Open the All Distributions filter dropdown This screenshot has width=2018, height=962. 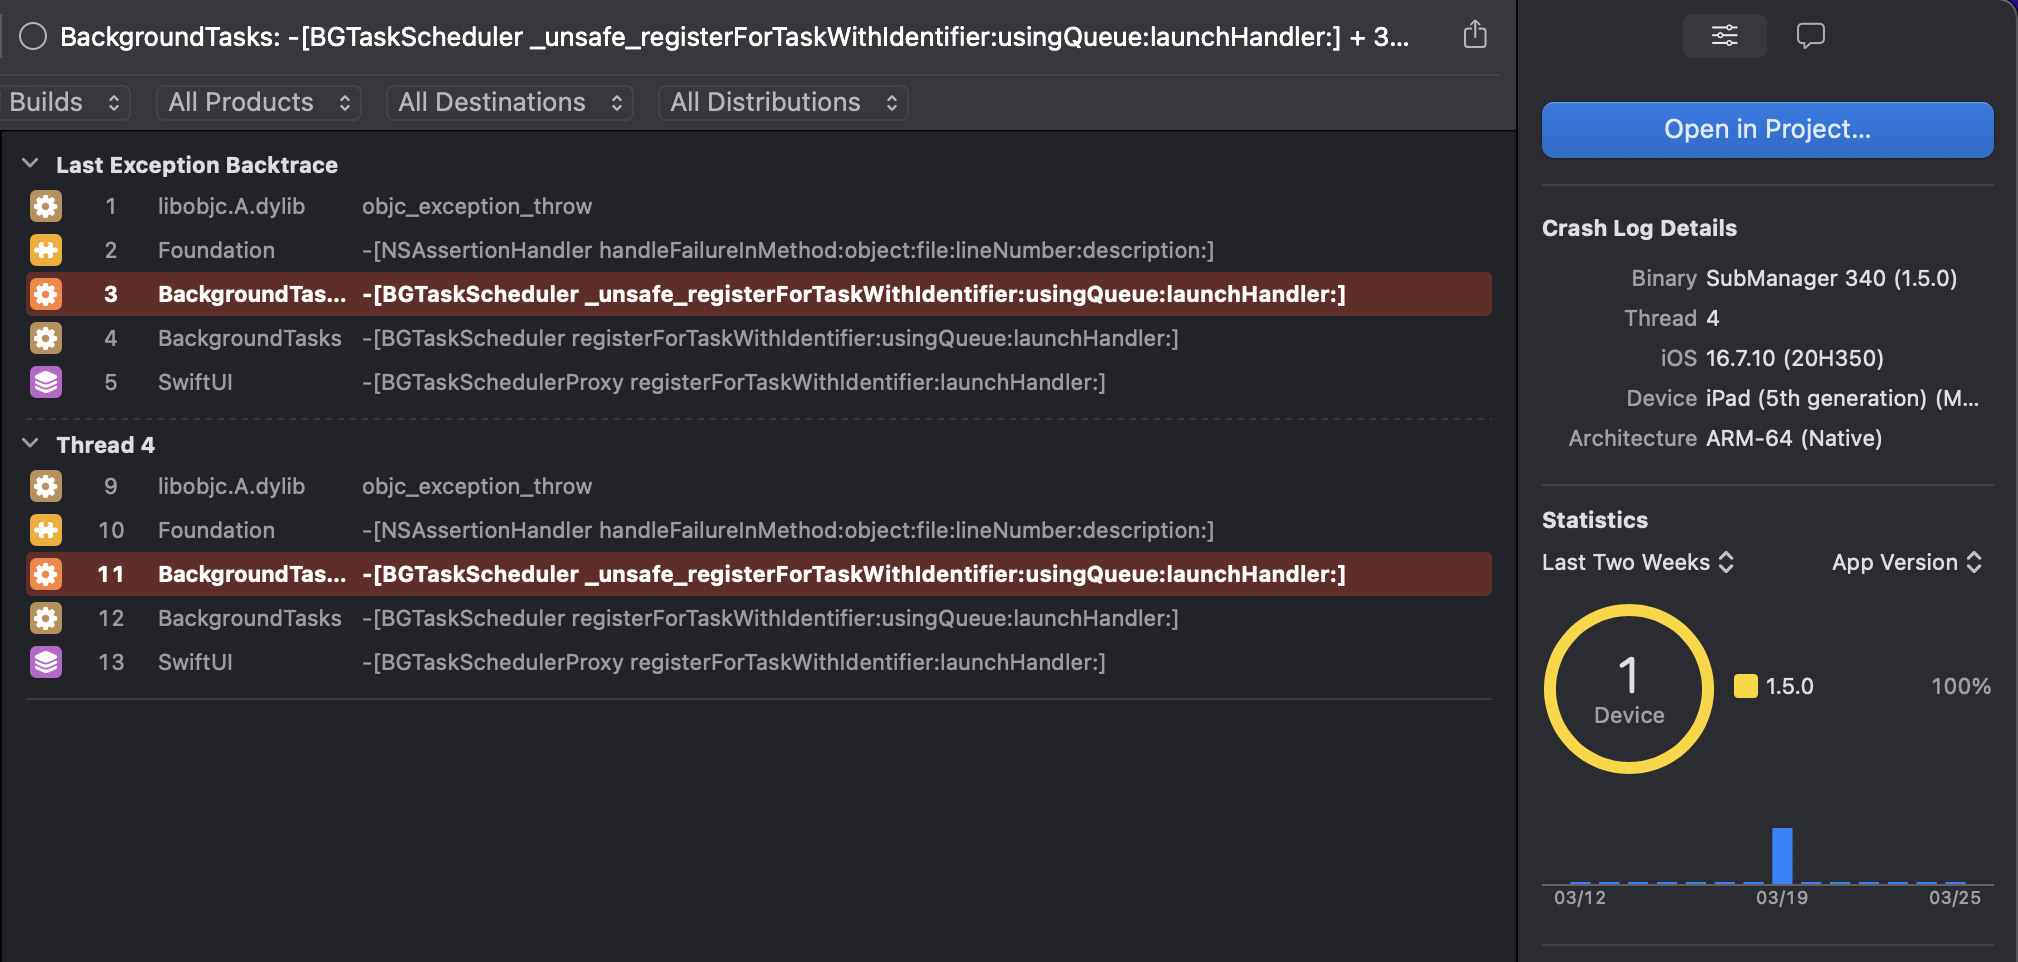point(782,102)
